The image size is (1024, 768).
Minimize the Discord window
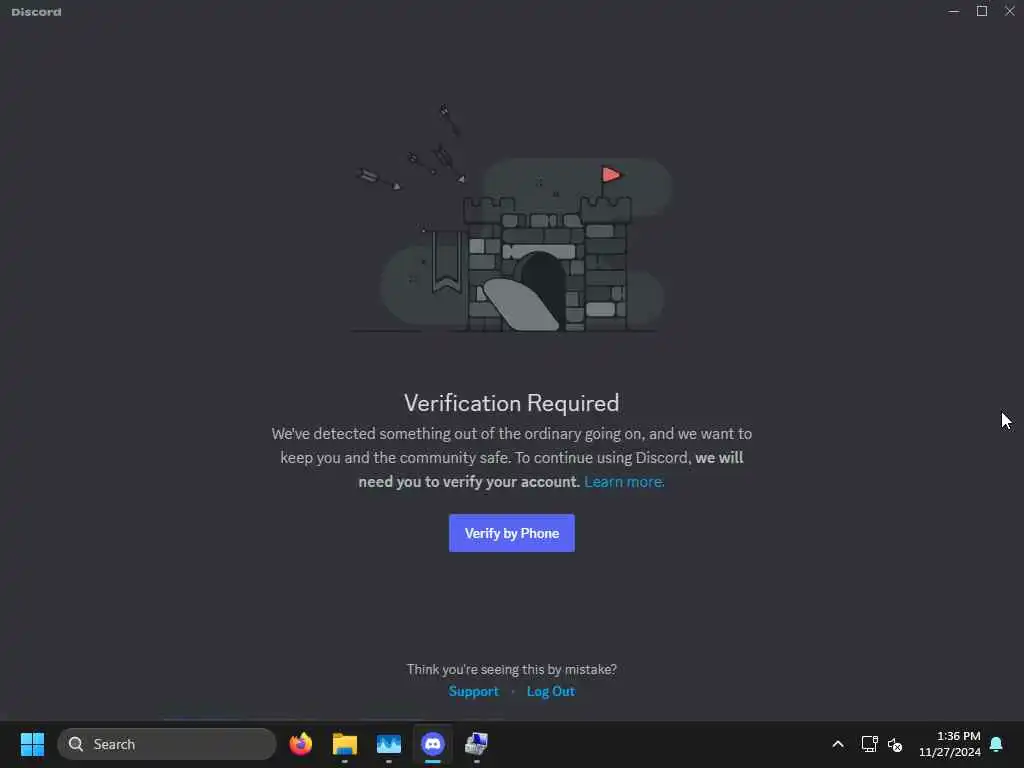point(953,11)
